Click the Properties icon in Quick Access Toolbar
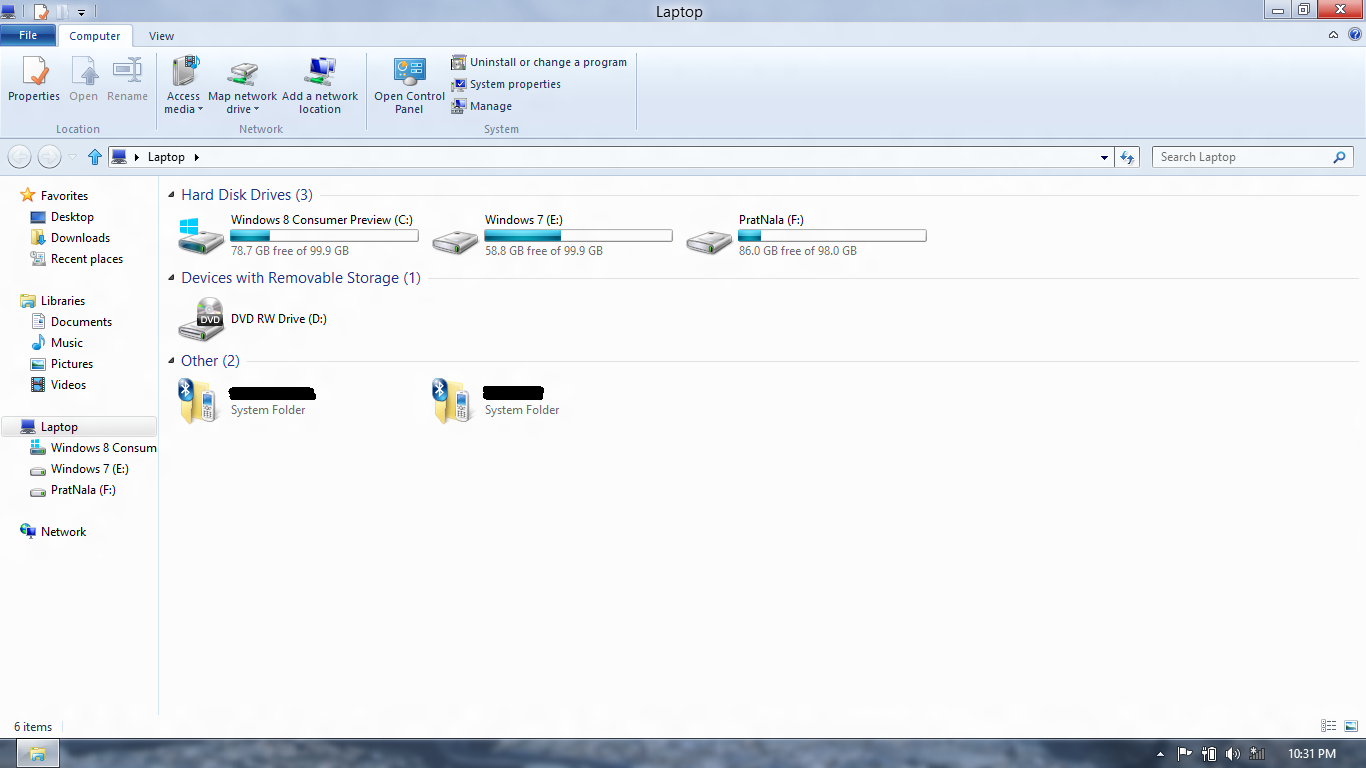Viewport: 1366px width, 768px height. click(x=41, y=12)
